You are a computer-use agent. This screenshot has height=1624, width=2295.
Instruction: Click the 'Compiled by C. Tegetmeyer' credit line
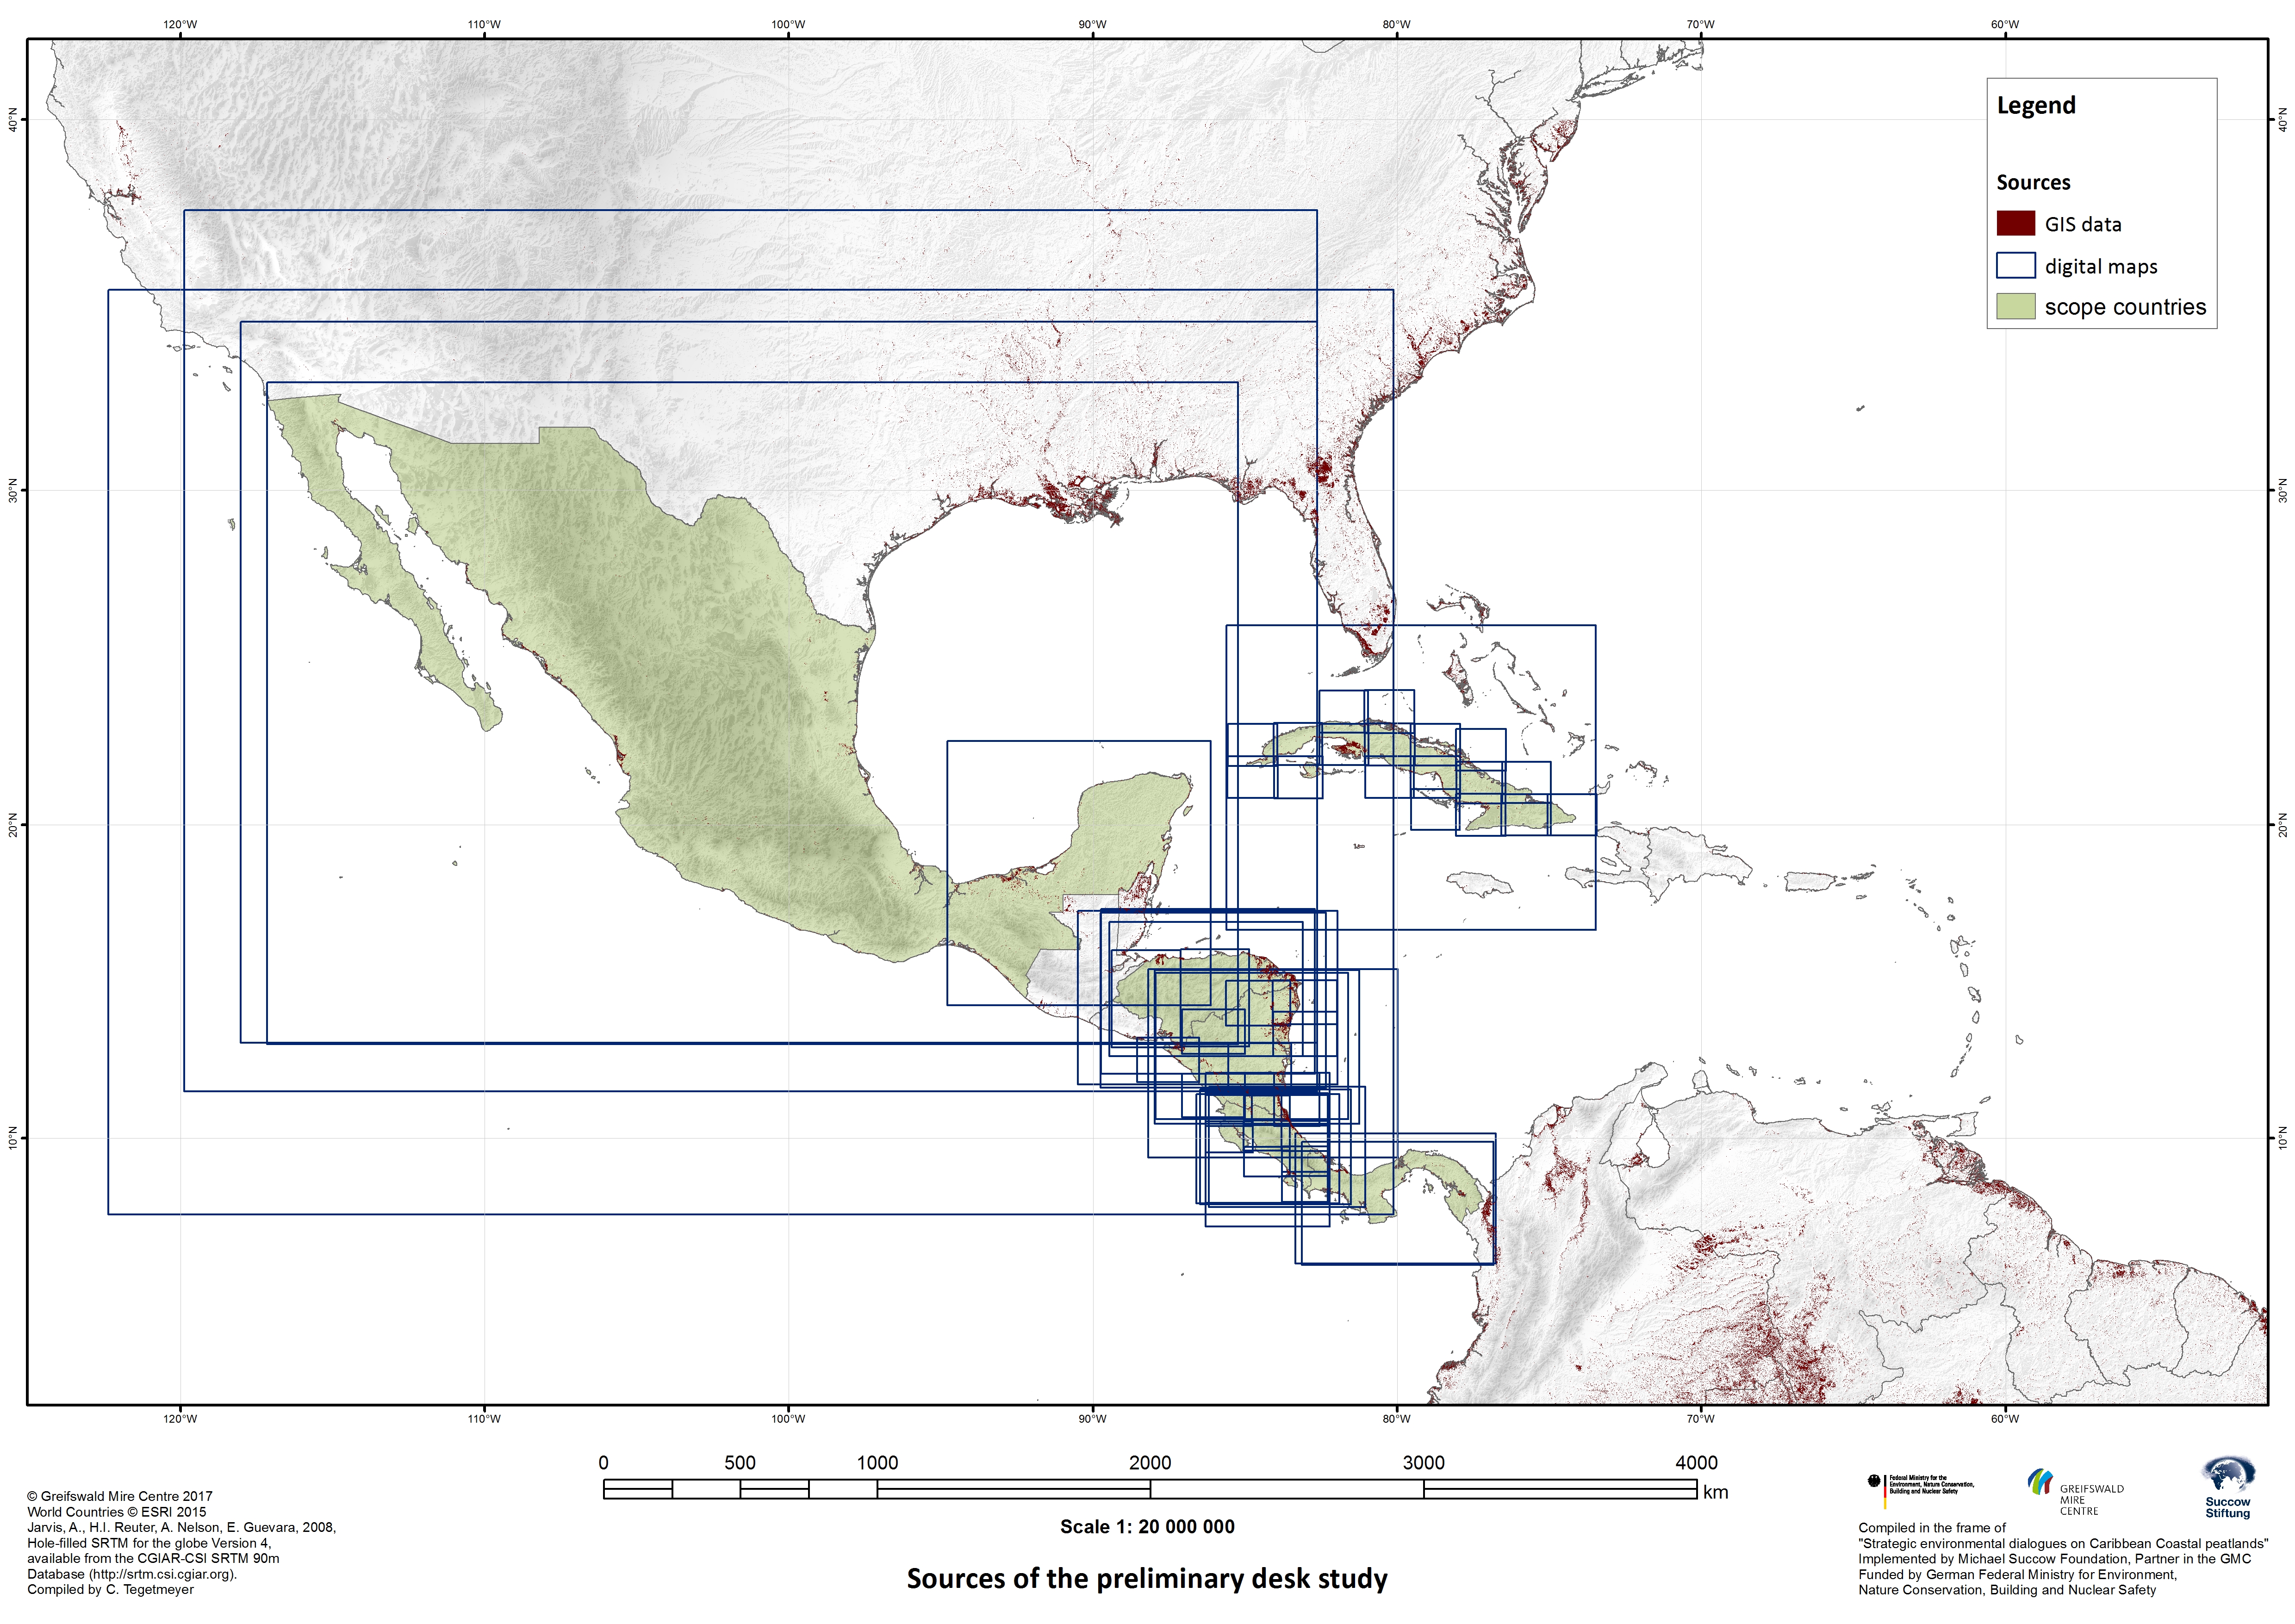click(110, 1590)
